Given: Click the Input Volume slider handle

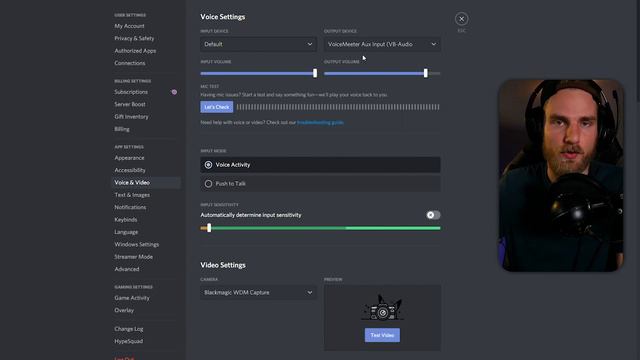Looking at the screenshot, I should pos(315,73).
